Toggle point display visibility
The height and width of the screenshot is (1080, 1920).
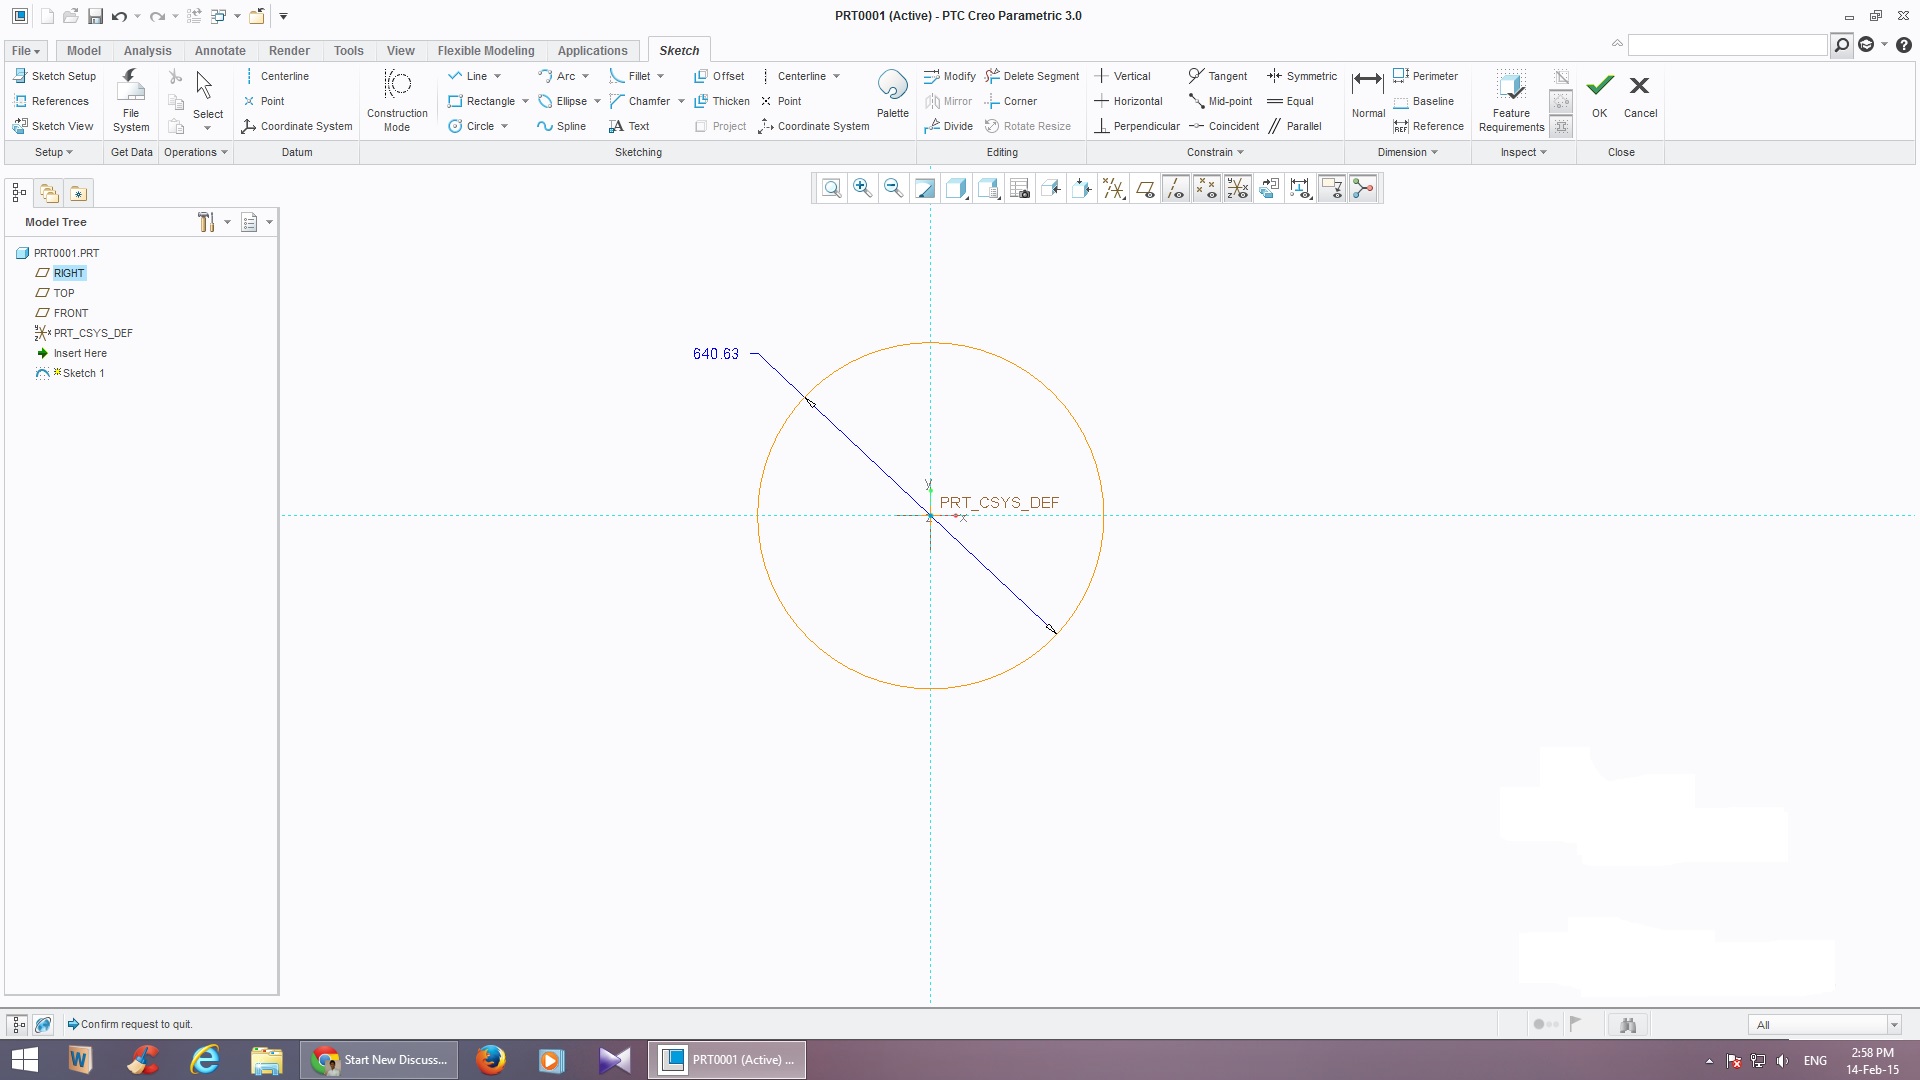click(1207, 188)
